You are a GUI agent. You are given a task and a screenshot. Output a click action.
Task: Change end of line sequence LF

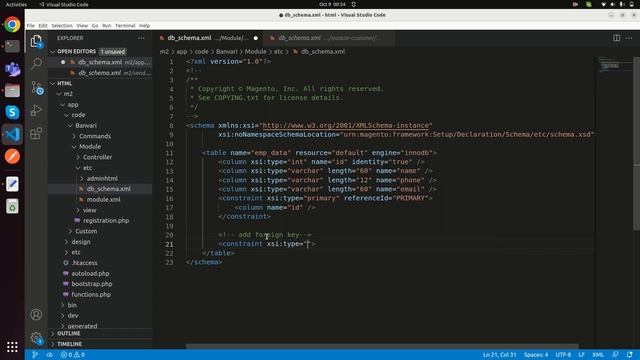point(581,355)
